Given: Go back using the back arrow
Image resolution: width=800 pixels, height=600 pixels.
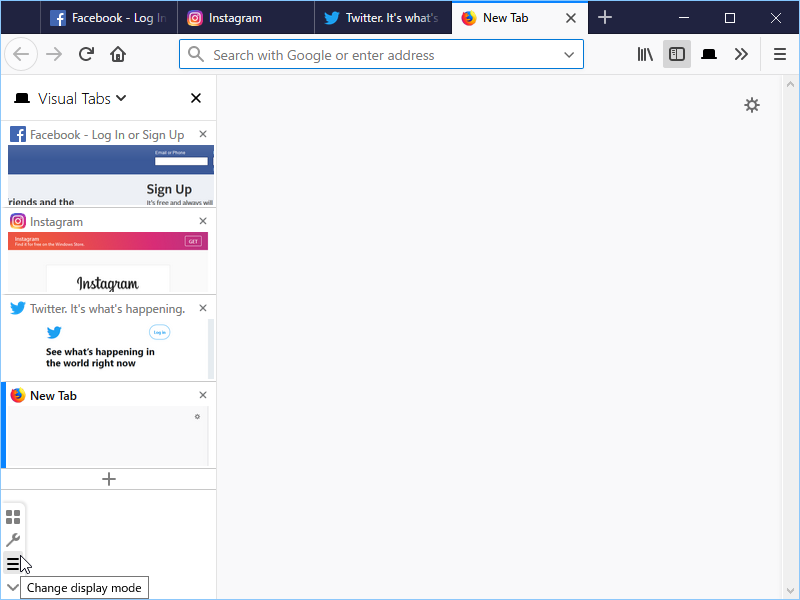Looking at the screenshot, I should (21, 54).
